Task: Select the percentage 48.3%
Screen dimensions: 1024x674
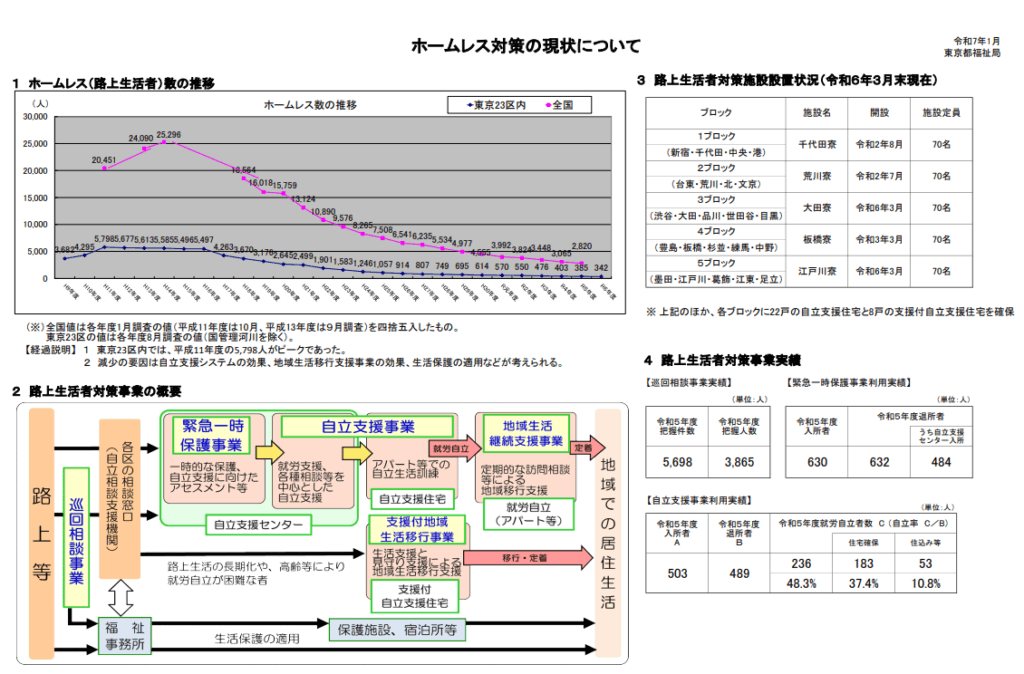Action: click(x=801, y=583)
